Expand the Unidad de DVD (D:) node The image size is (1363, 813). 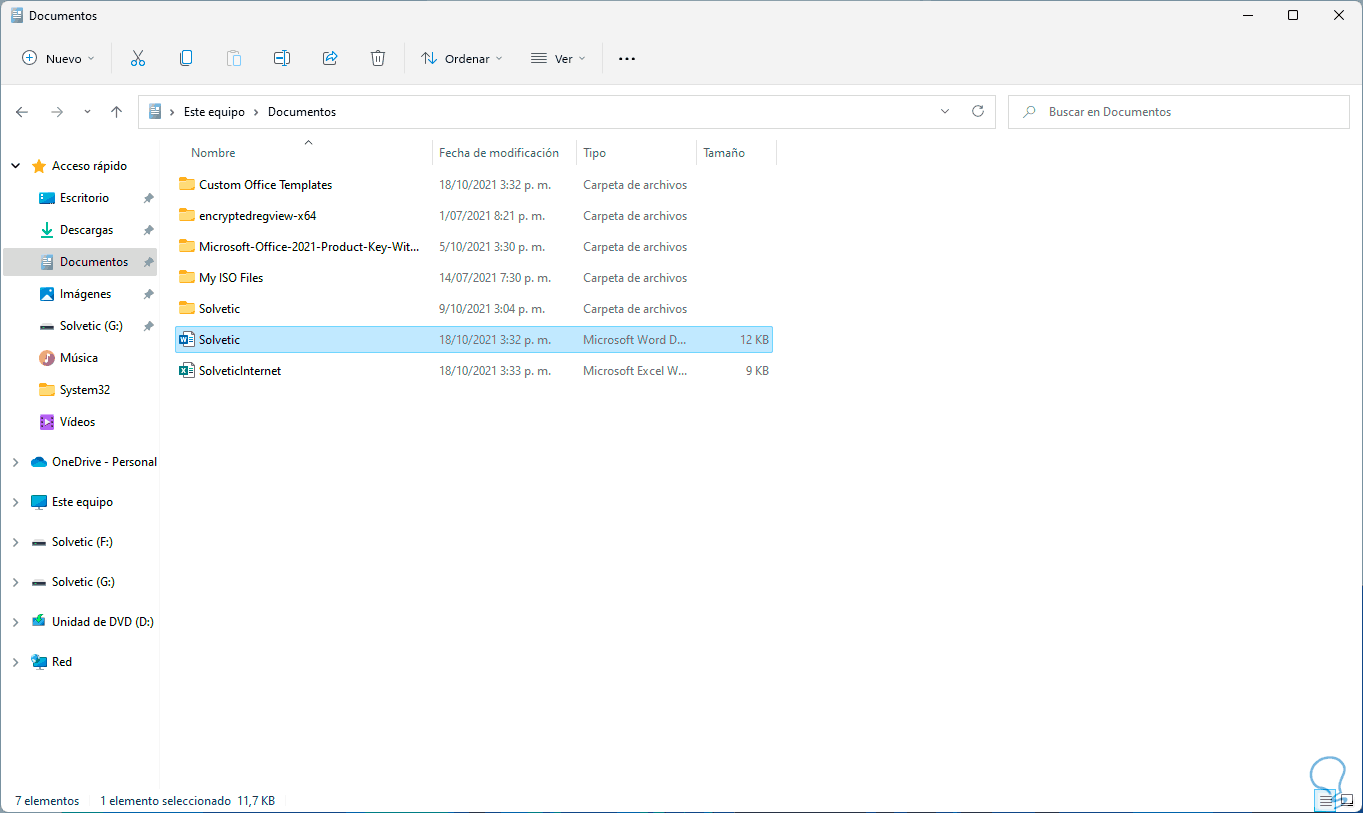pos(15,622)
